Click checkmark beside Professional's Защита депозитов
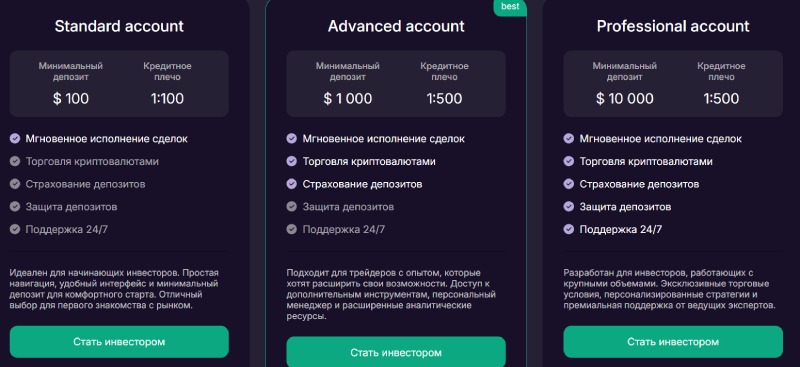800x367 pixels. point(568,207)
